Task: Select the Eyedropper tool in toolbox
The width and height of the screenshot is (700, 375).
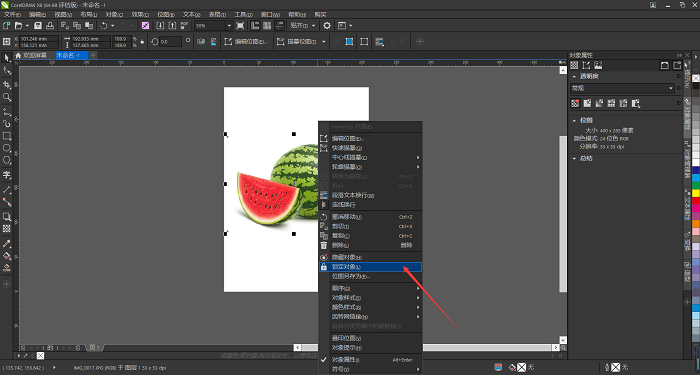Action: coord(7,244)
